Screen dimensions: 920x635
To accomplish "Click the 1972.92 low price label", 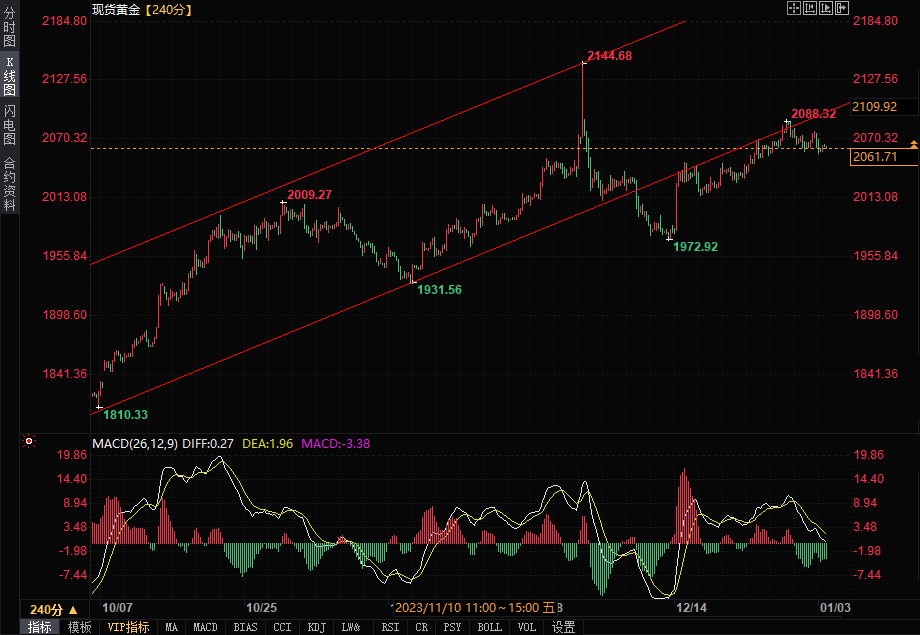I will tap(695, 246).
